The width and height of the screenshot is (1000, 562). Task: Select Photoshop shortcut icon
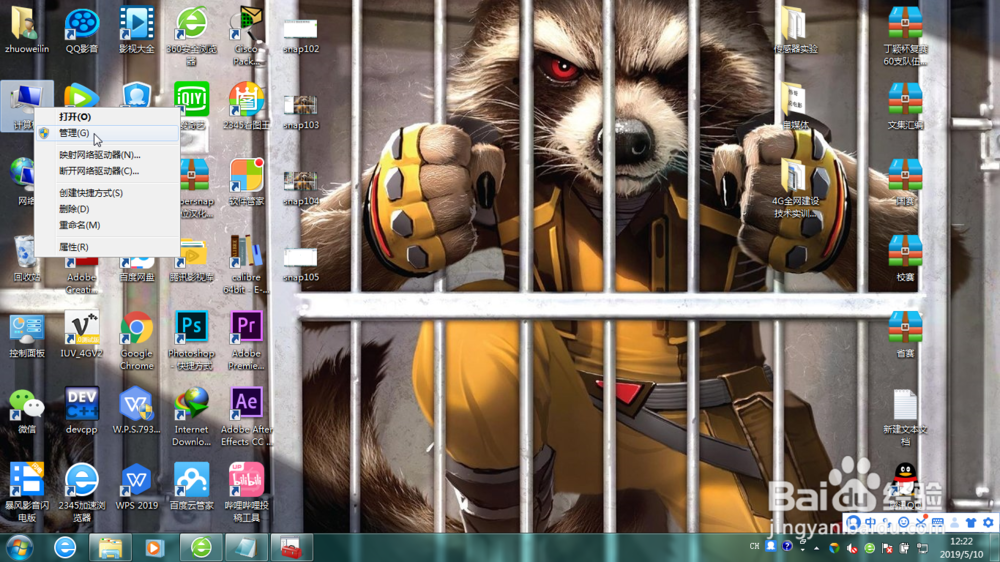pos(191,341)
